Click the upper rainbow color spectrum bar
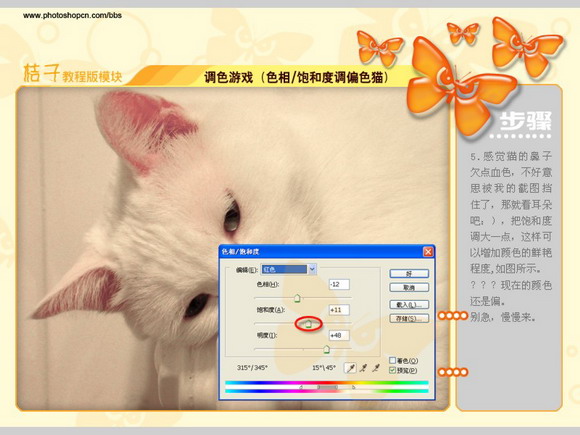 coord(327,383)
